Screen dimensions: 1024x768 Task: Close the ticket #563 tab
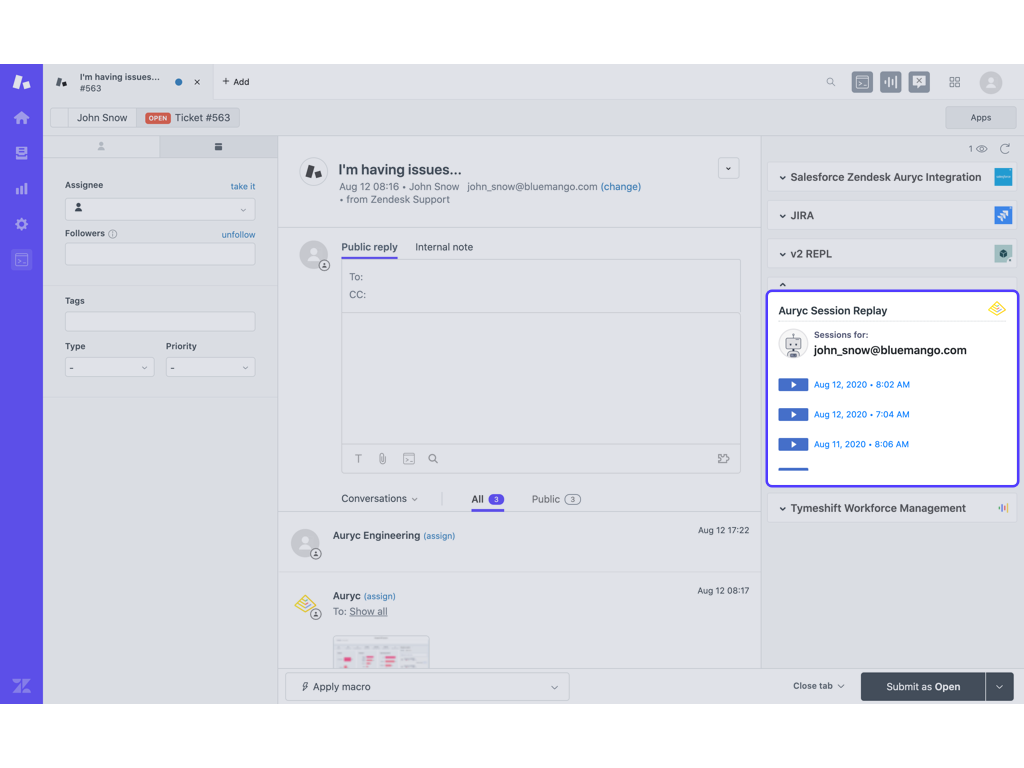tap(197, 82)
